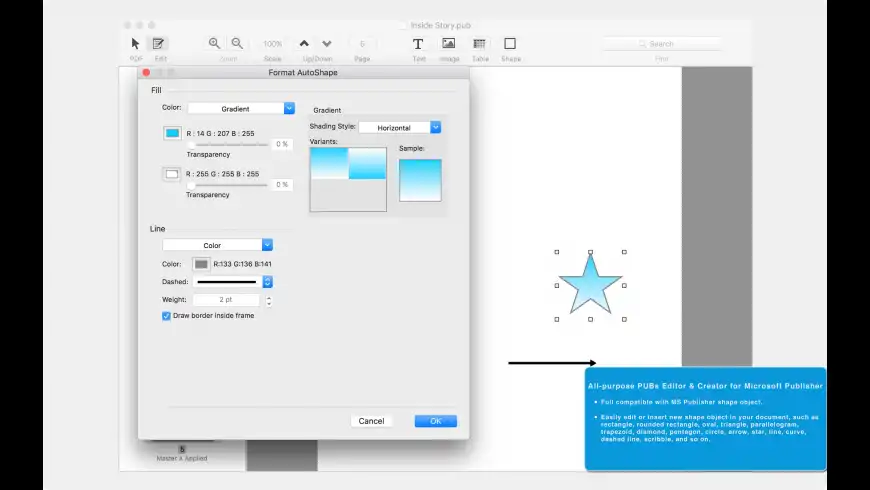This screenshot has height=490, width=870.
Task: Open the Fill Color Gradient dropdown
Action: (x=241, y=109)
